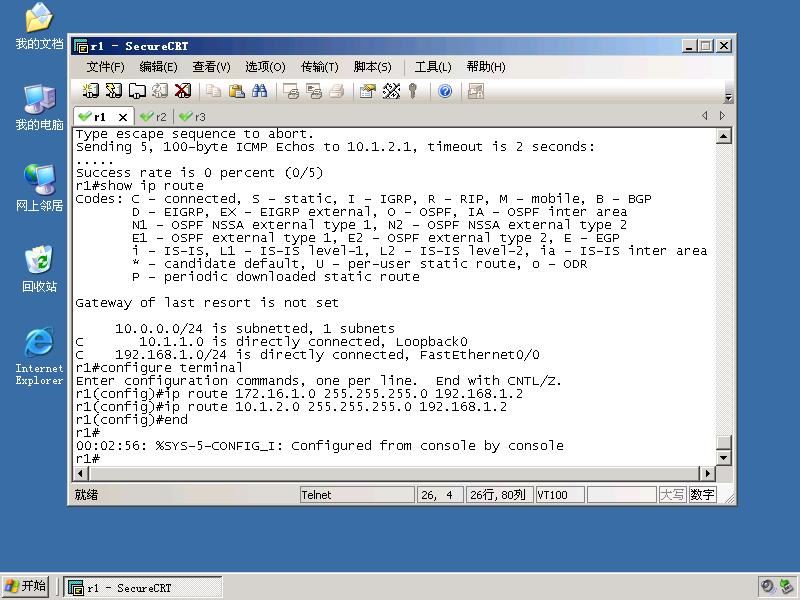This screenshot has height=600, width=800.
Task: Click the tab scroll left arrow
Action: (x=705, y=116)
